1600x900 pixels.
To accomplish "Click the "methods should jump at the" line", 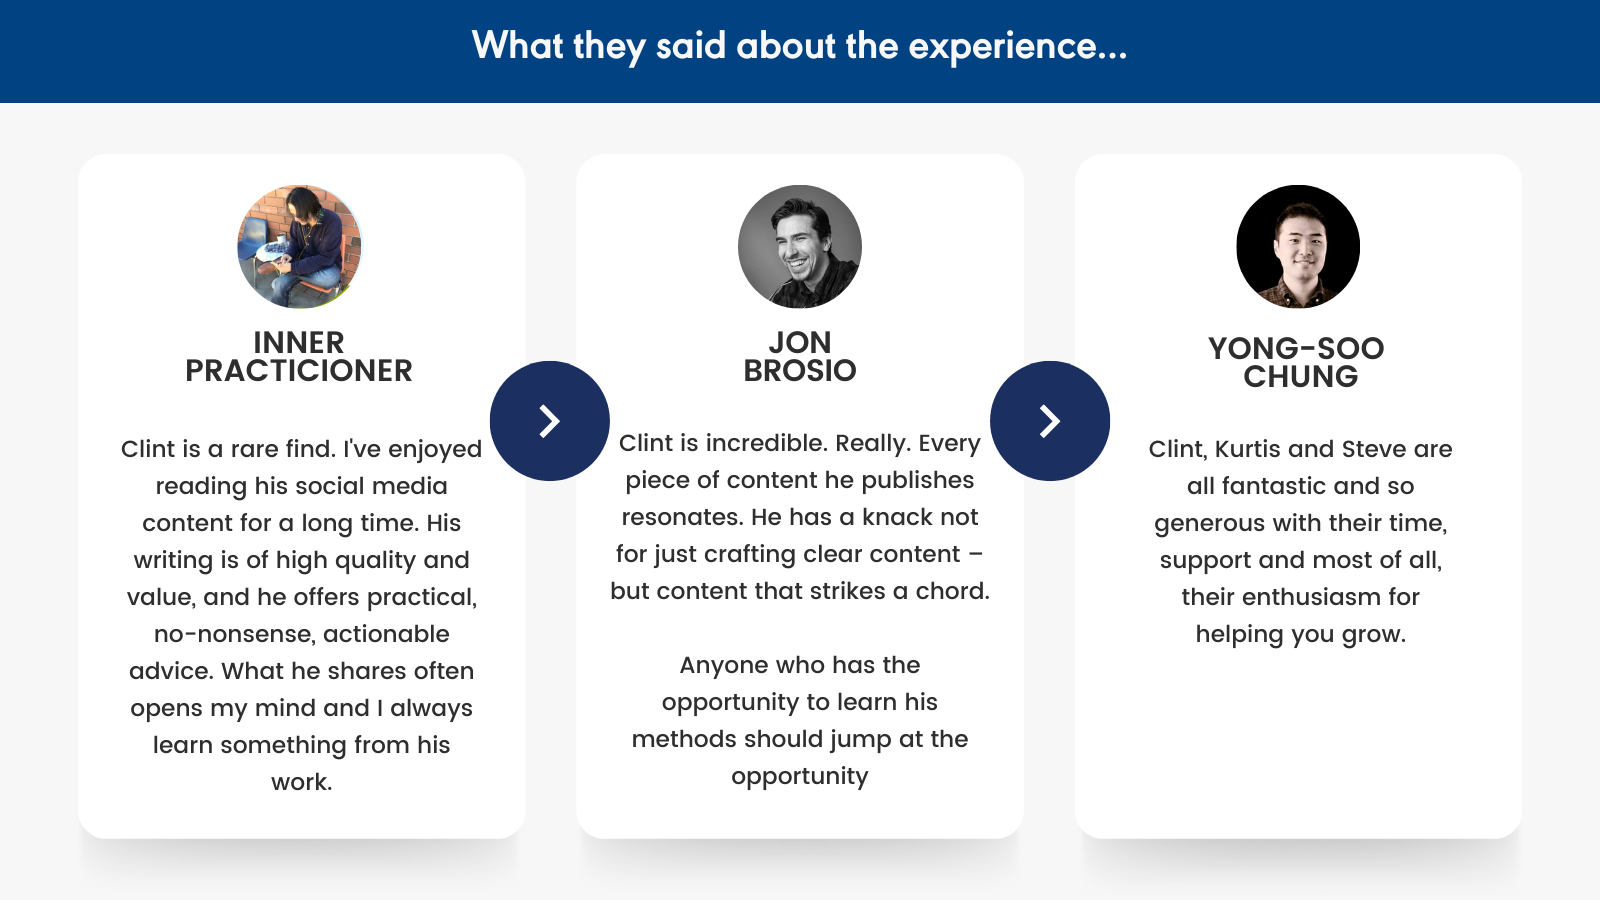I will [x=800, y=740].
